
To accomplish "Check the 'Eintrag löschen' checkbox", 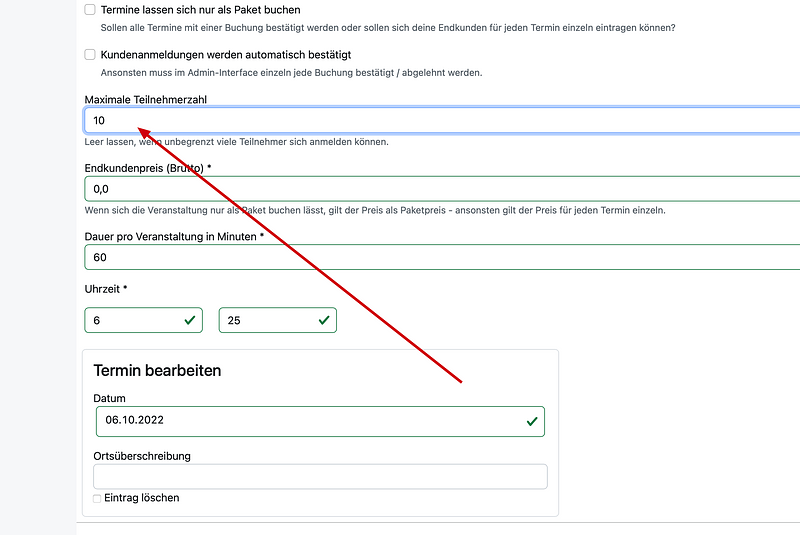I will tap(97, 498).
